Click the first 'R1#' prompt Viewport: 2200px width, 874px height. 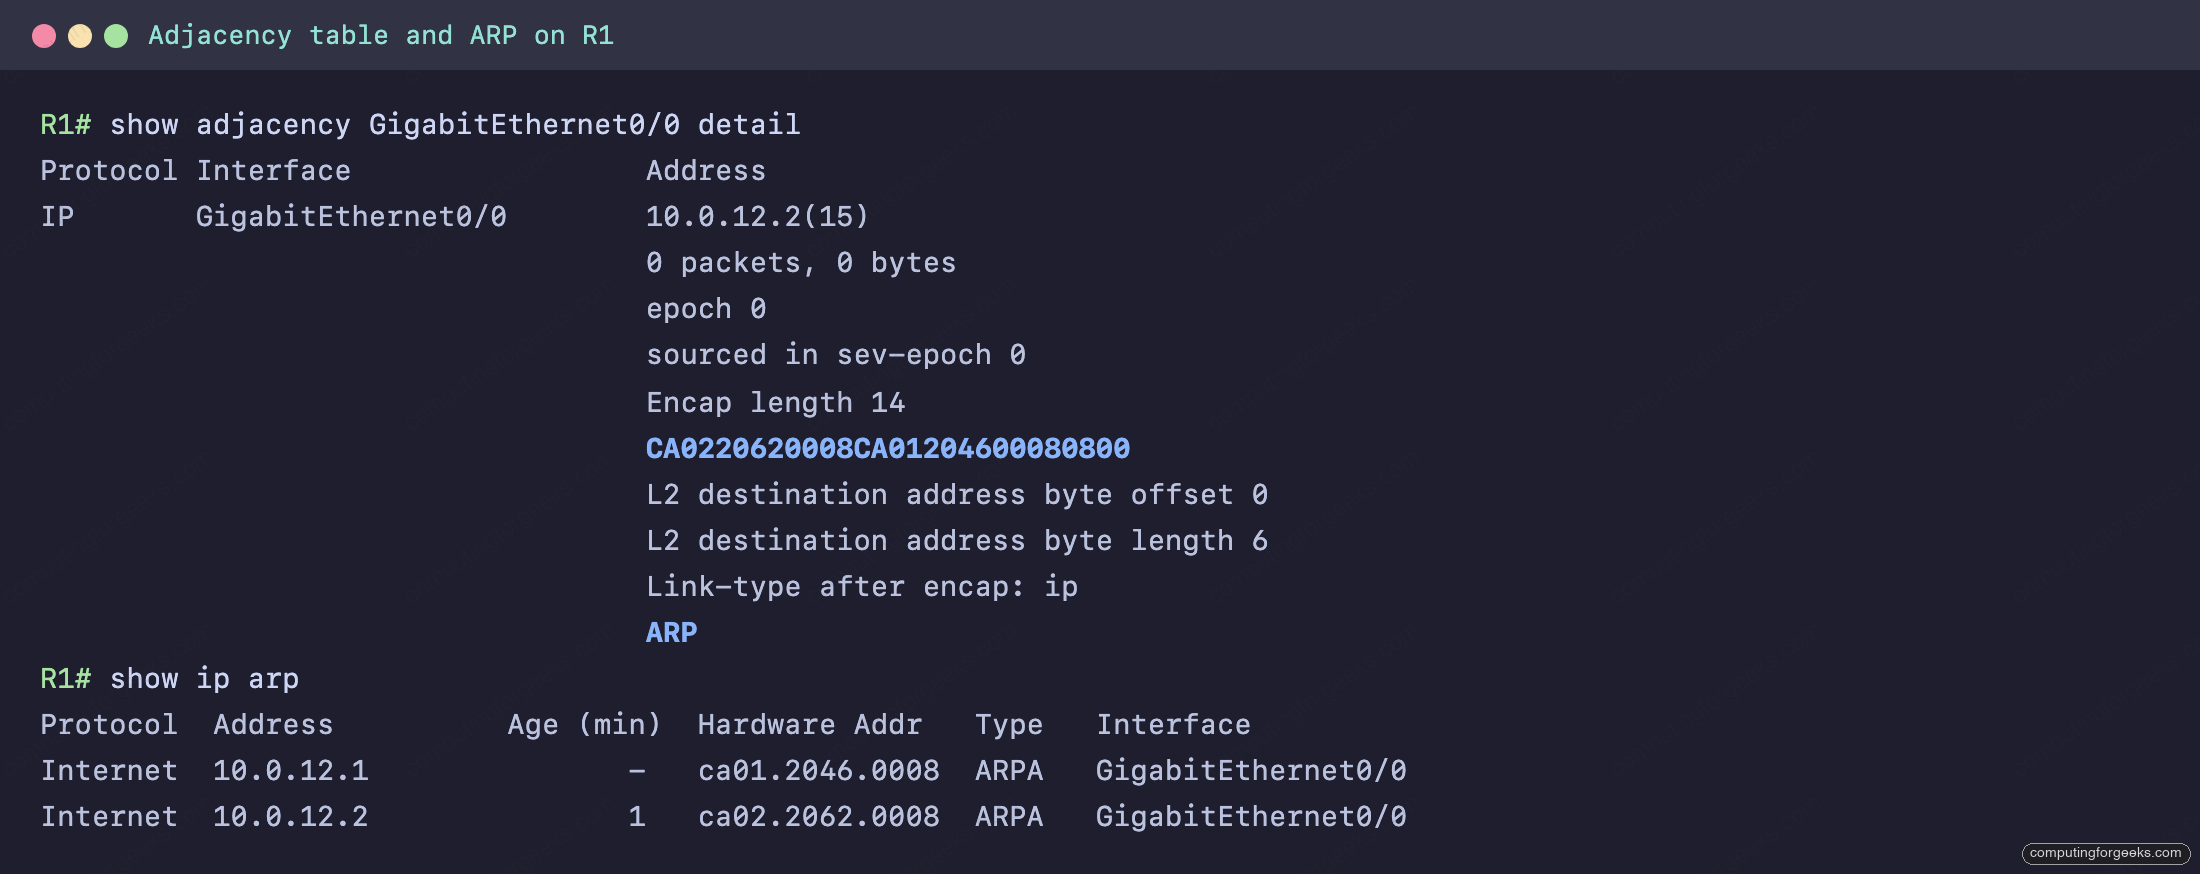click(x=66, y=125)
